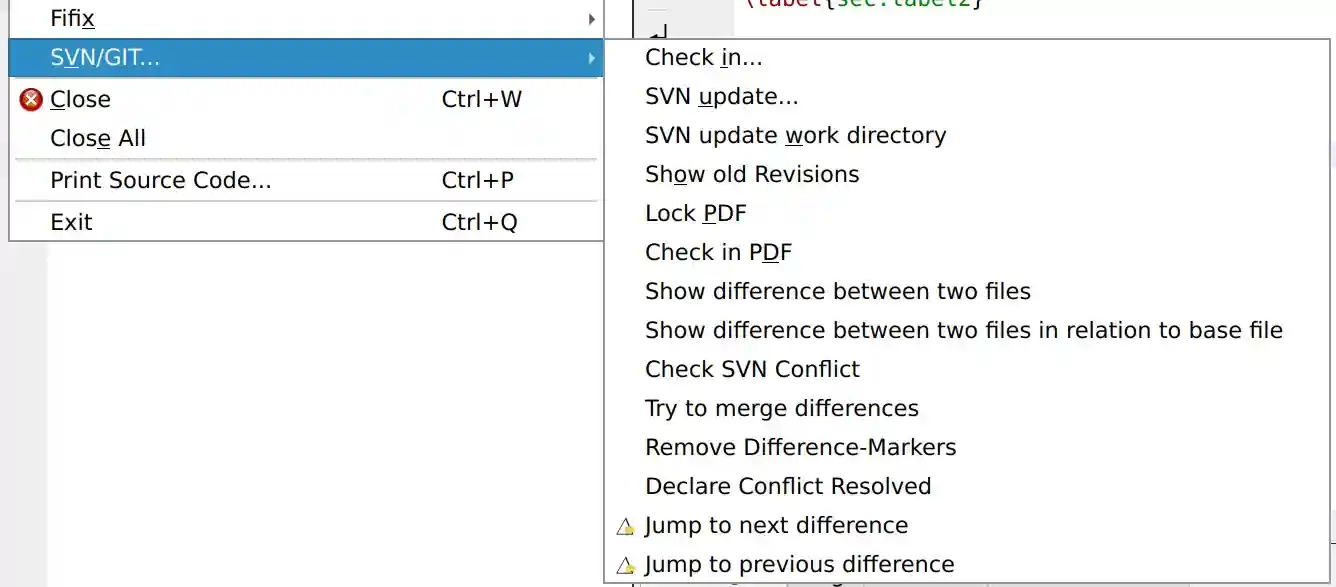Click the red Close icon beside Close
The width and height of the screenshot is (1336, 587).
pos(29,99)
